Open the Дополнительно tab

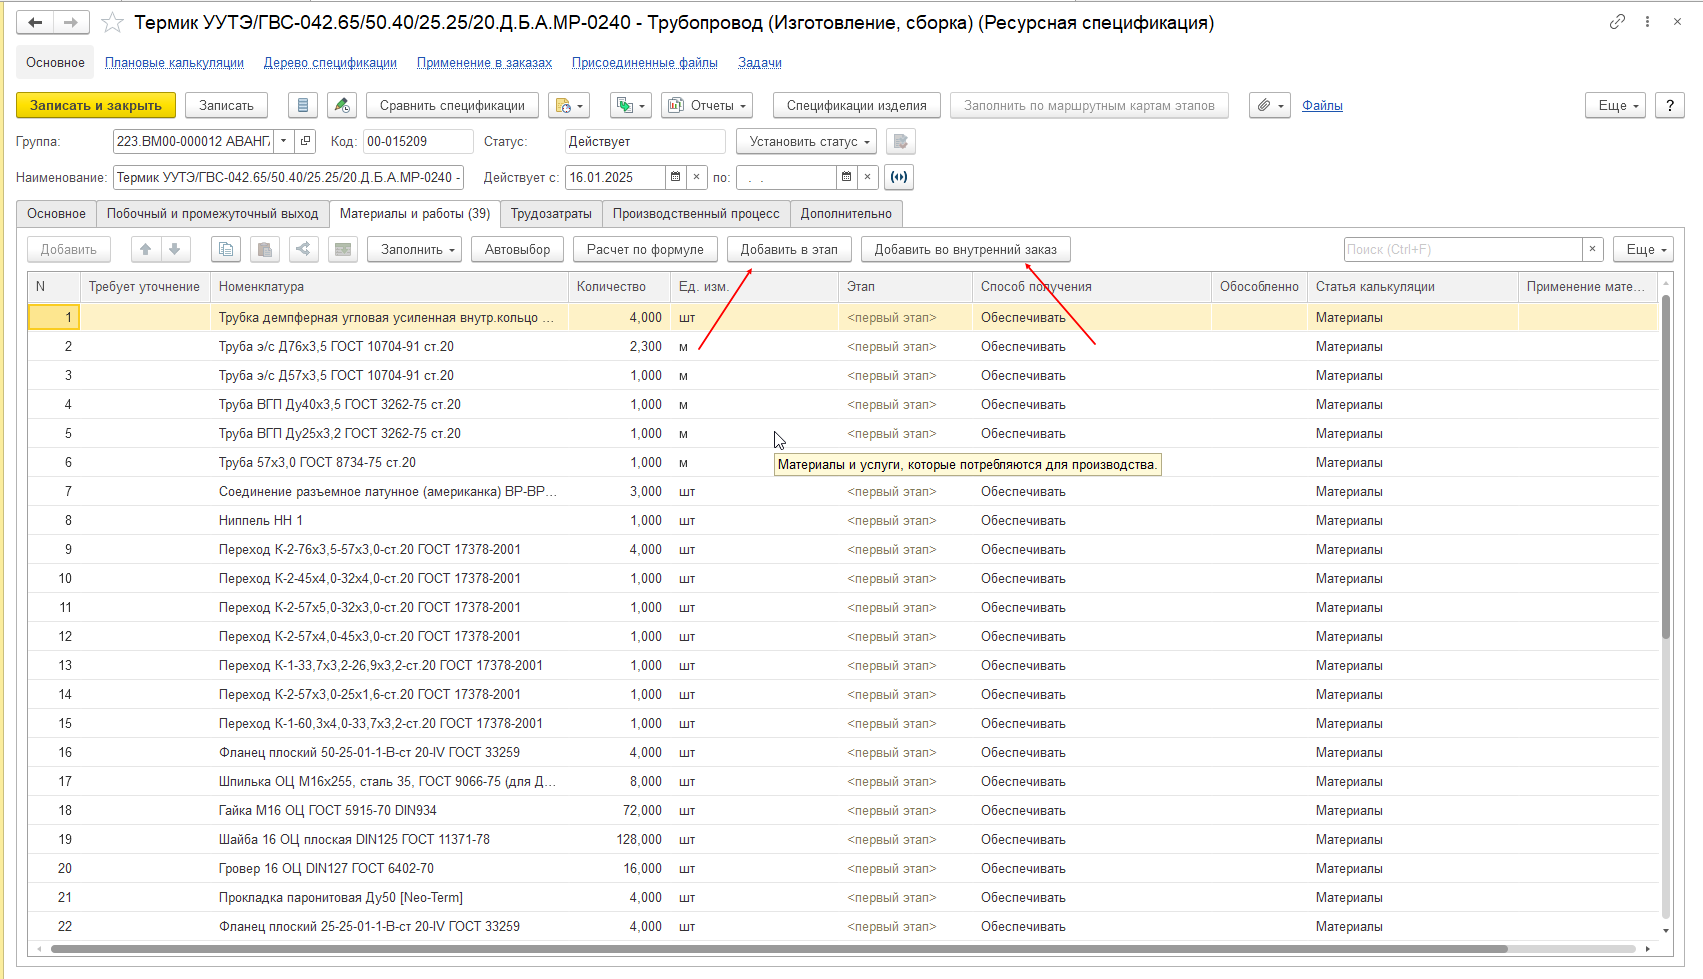846,213
